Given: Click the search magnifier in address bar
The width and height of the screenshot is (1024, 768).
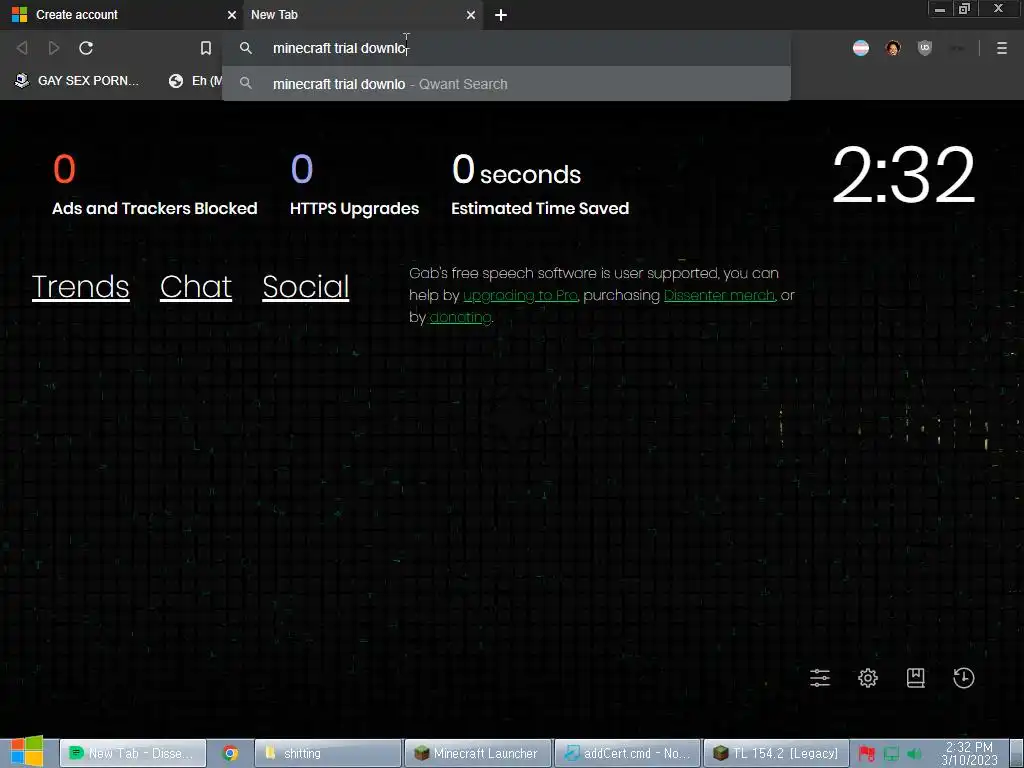Looking at the screenshot, I should 246,48.
